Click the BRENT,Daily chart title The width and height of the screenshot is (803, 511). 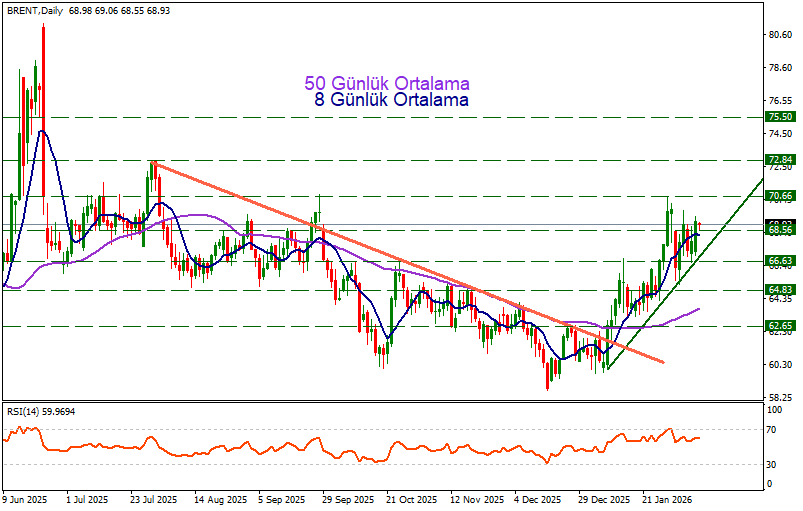(x=39, y=9)
